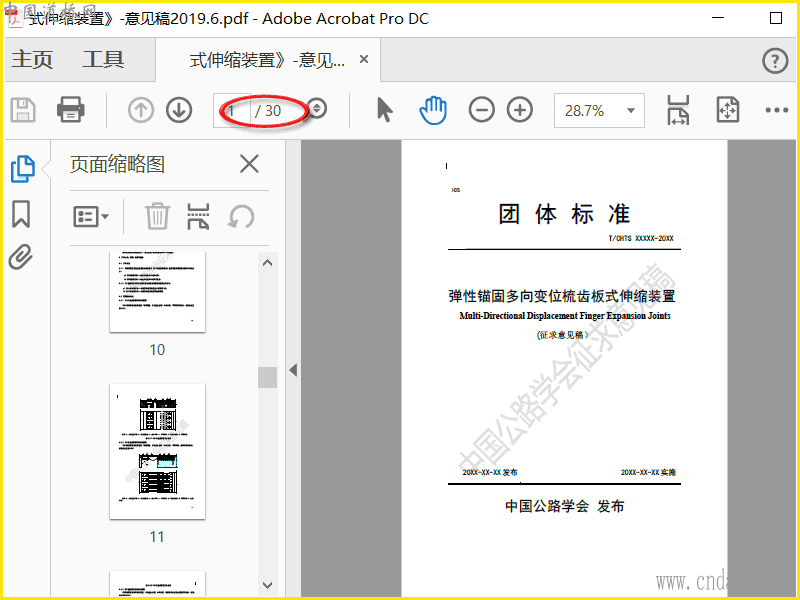Viewport: 800px width, 600px height.
Task: Click the current page number field
Action: (x=232, y=110)
